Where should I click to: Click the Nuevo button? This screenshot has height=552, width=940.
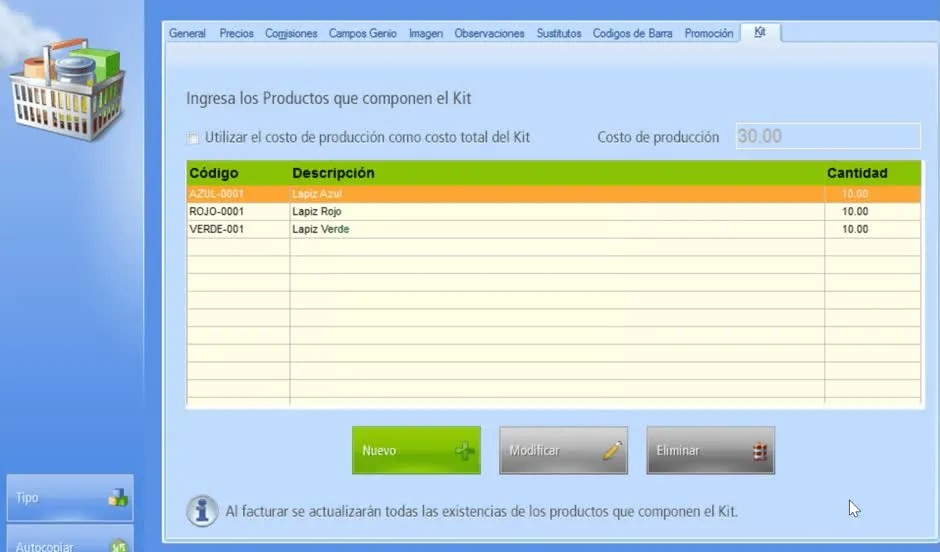click(416, 450)
